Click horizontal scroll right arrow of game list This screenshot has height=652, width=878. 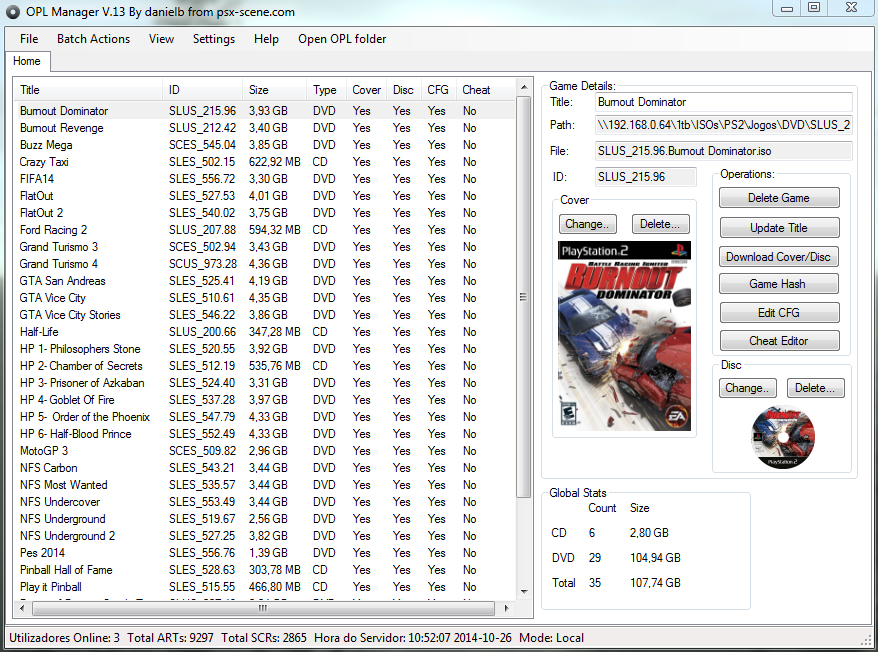[506, 608]
